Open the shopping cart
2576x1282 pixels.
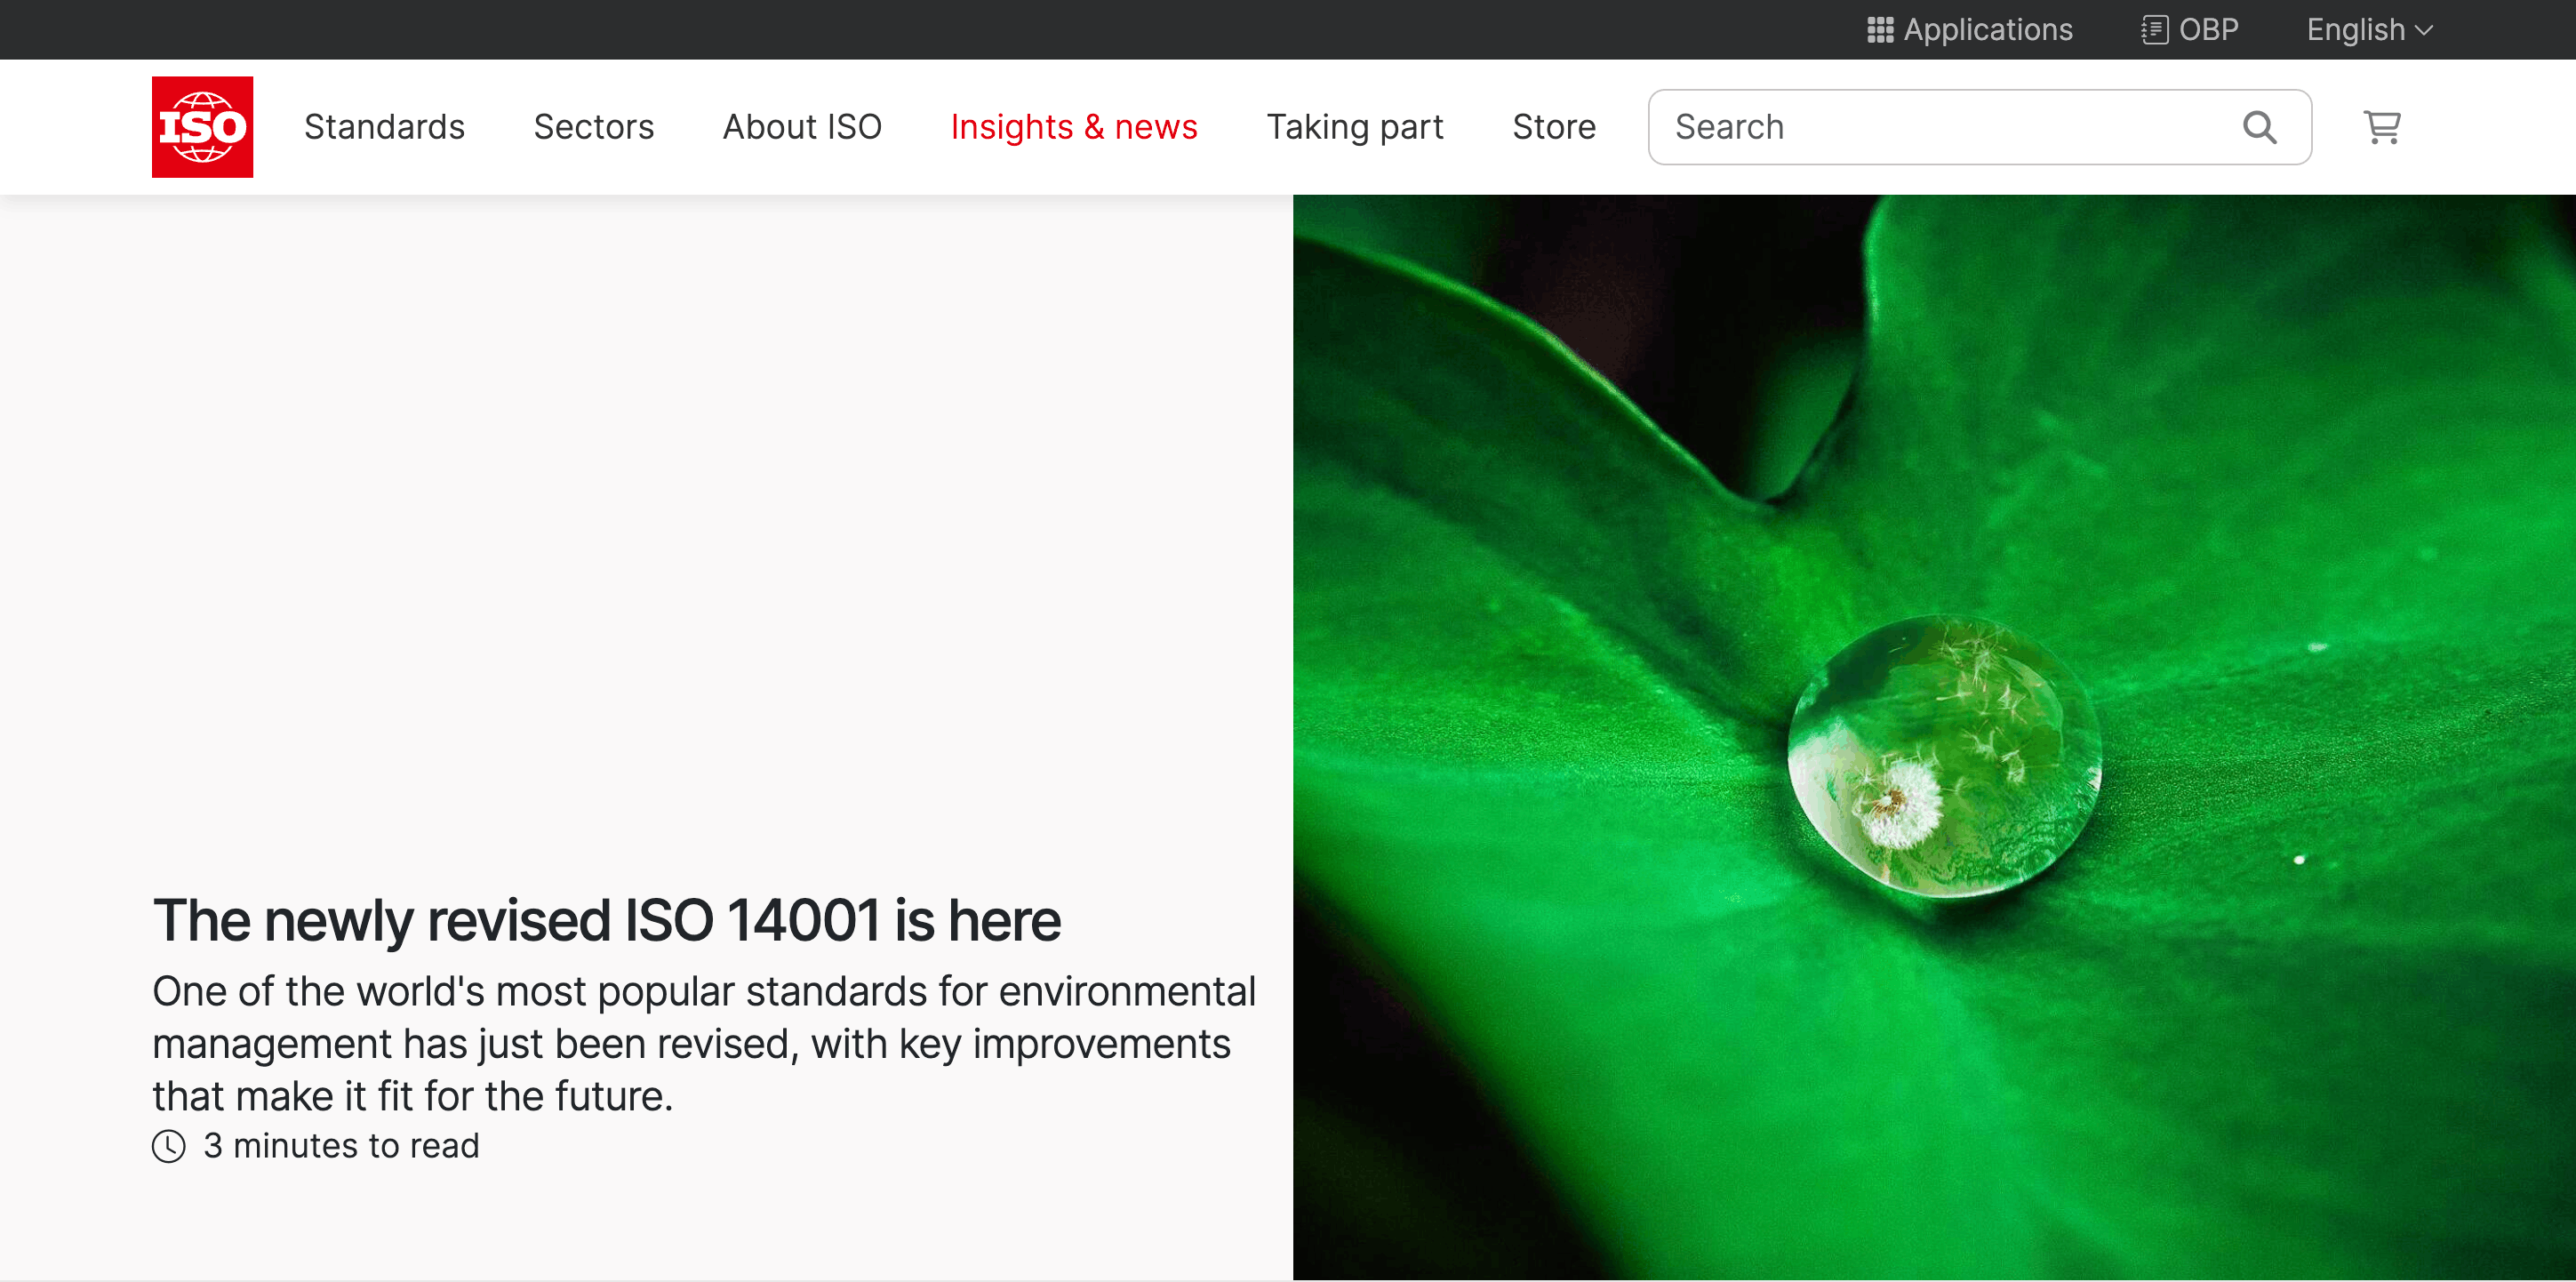click(2383, 127)
